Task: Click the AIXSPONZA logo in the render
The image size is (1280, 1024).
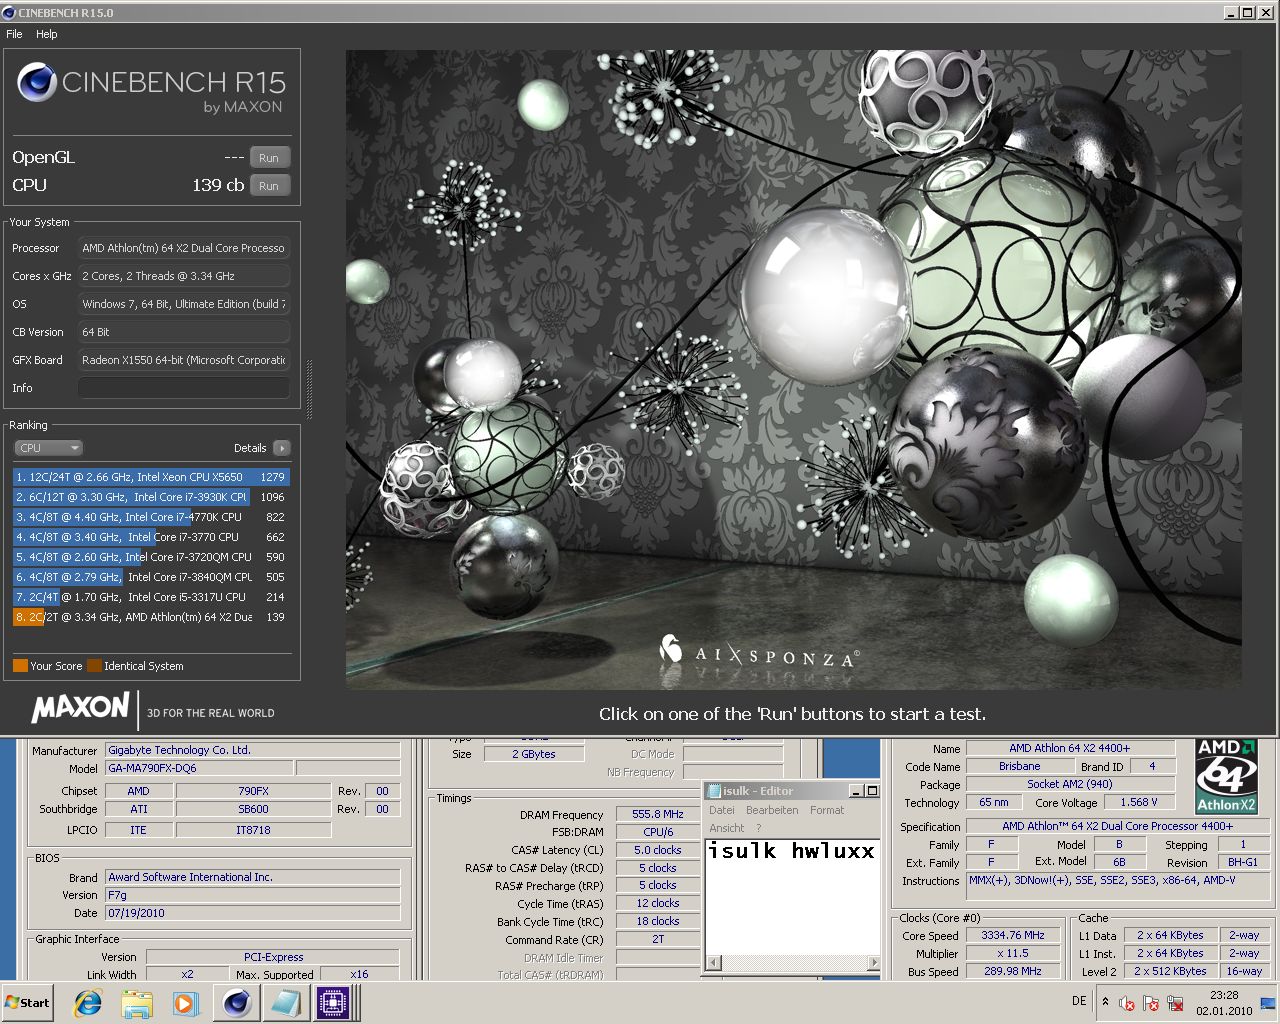Action: (x=758, y=654)
